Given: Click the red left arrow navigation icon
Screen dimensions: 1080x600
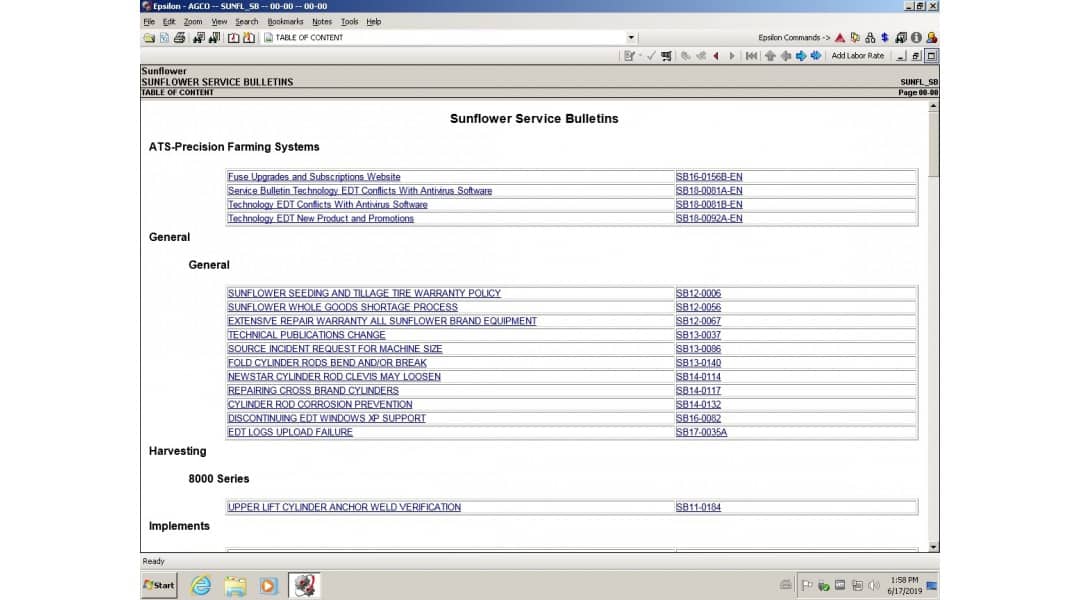Looking at the screenshot, I should pyautogui.click(x=716, y=56).
